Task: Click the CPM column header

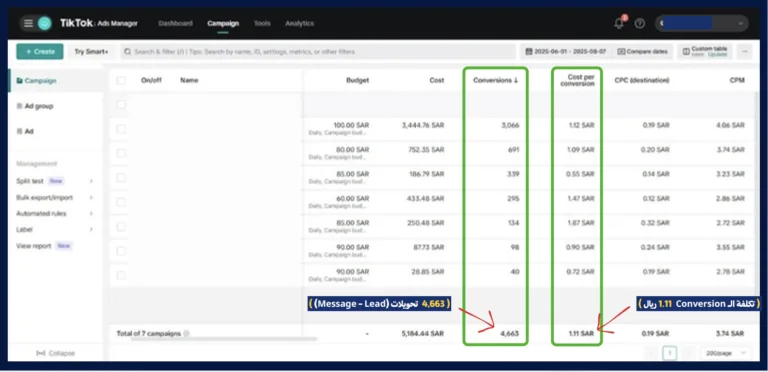Action: [x=737, y=80]
